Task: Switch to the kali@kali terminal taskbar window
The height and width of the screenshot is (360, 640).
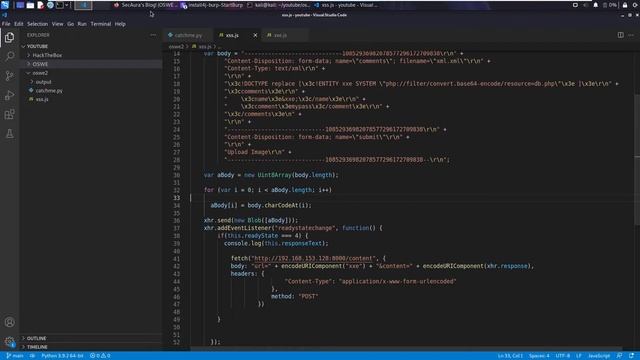Action: [x=279, y=5]
